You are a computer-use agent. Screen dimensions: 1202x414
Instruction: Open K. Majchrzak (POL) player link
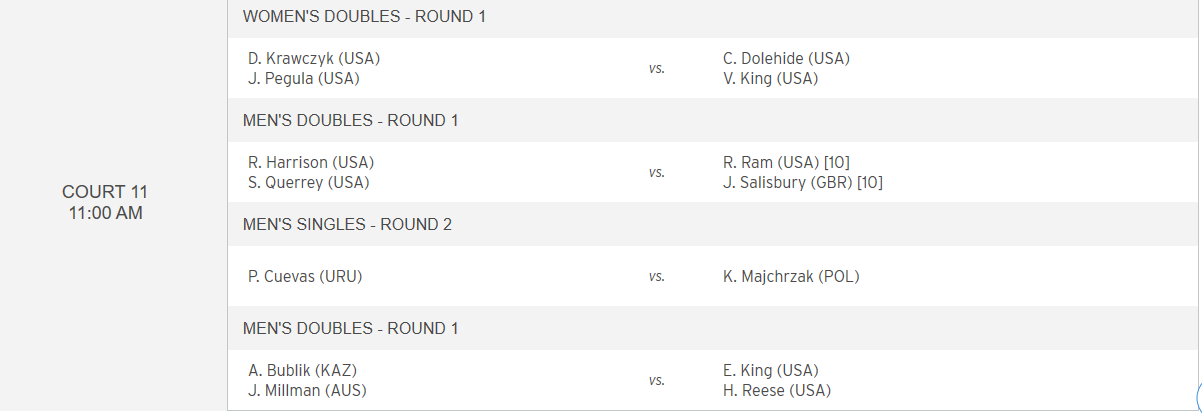coord(791,276)
